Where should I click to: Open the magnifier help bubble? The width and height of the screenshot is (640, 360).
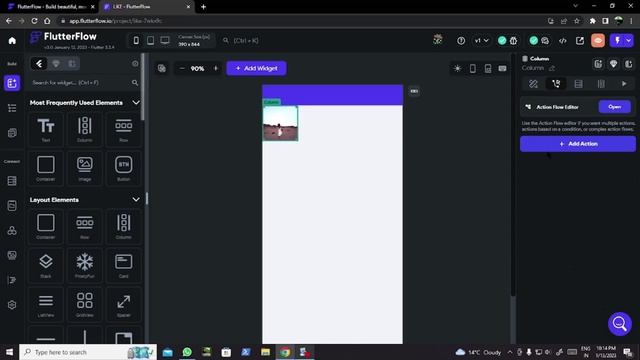(x=620, y=324)
